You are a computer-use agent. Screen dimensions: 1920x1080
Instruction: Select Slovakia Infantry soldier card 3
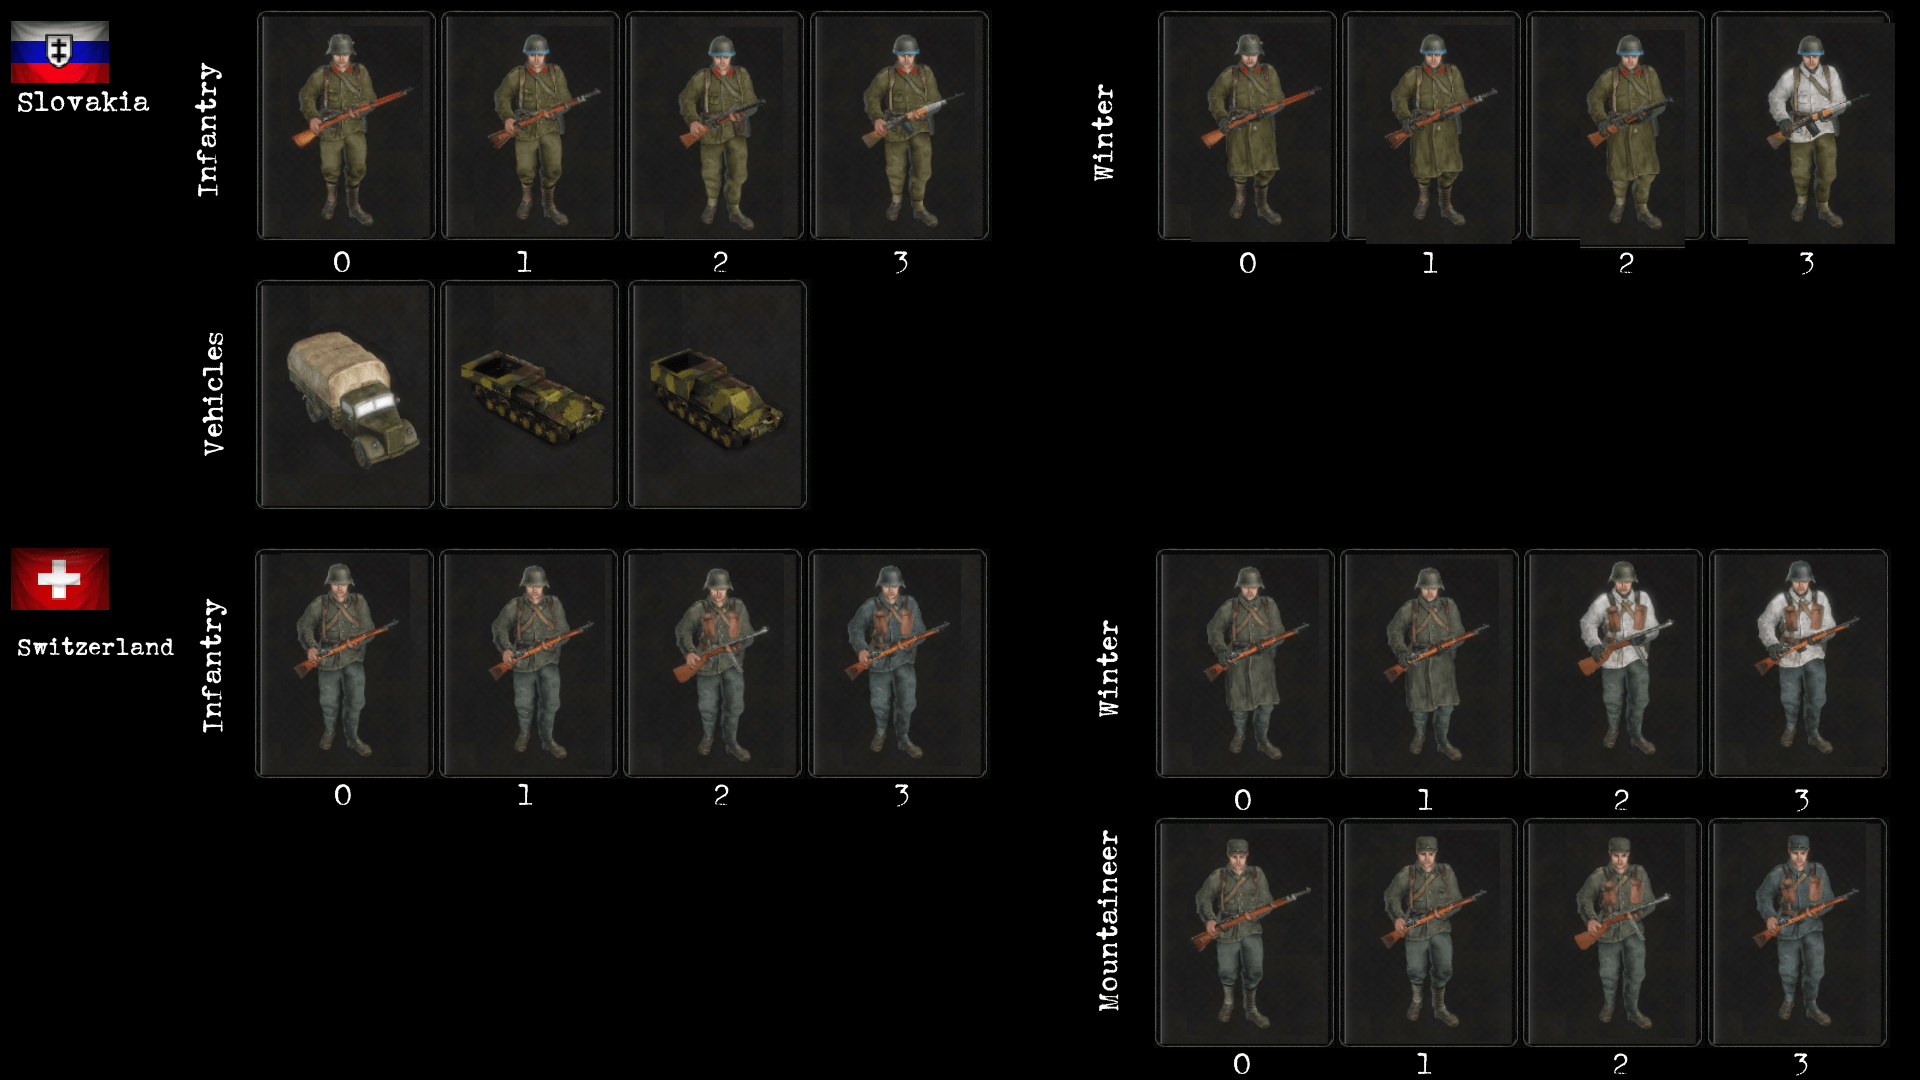click(x=900, y=126)
